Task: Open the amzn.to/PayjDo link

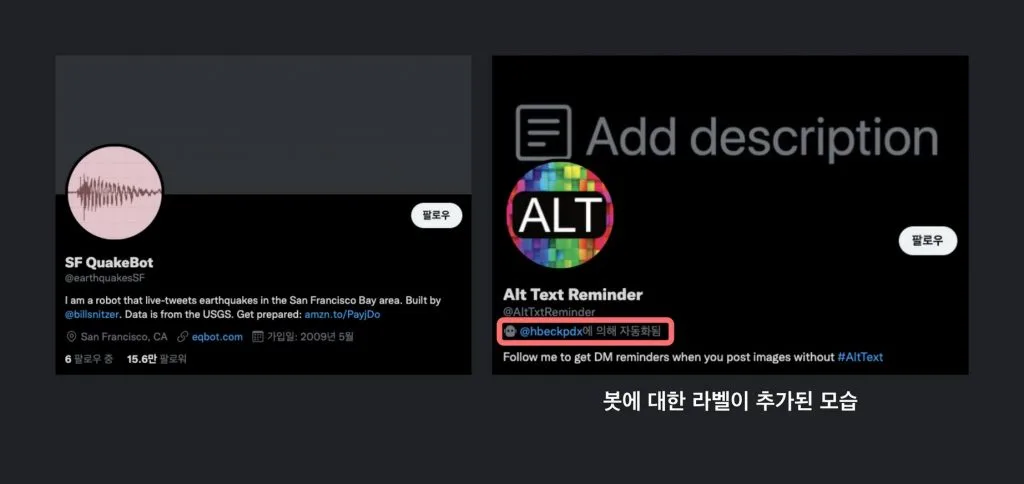Action: click(x=342, y=314)
